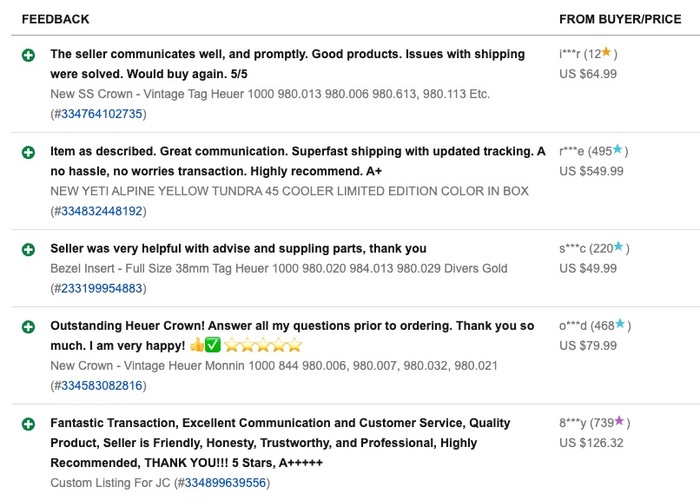700x500 pixels.
Task: Click turquoise star next to buyer s***c
Action: [619, 248]
